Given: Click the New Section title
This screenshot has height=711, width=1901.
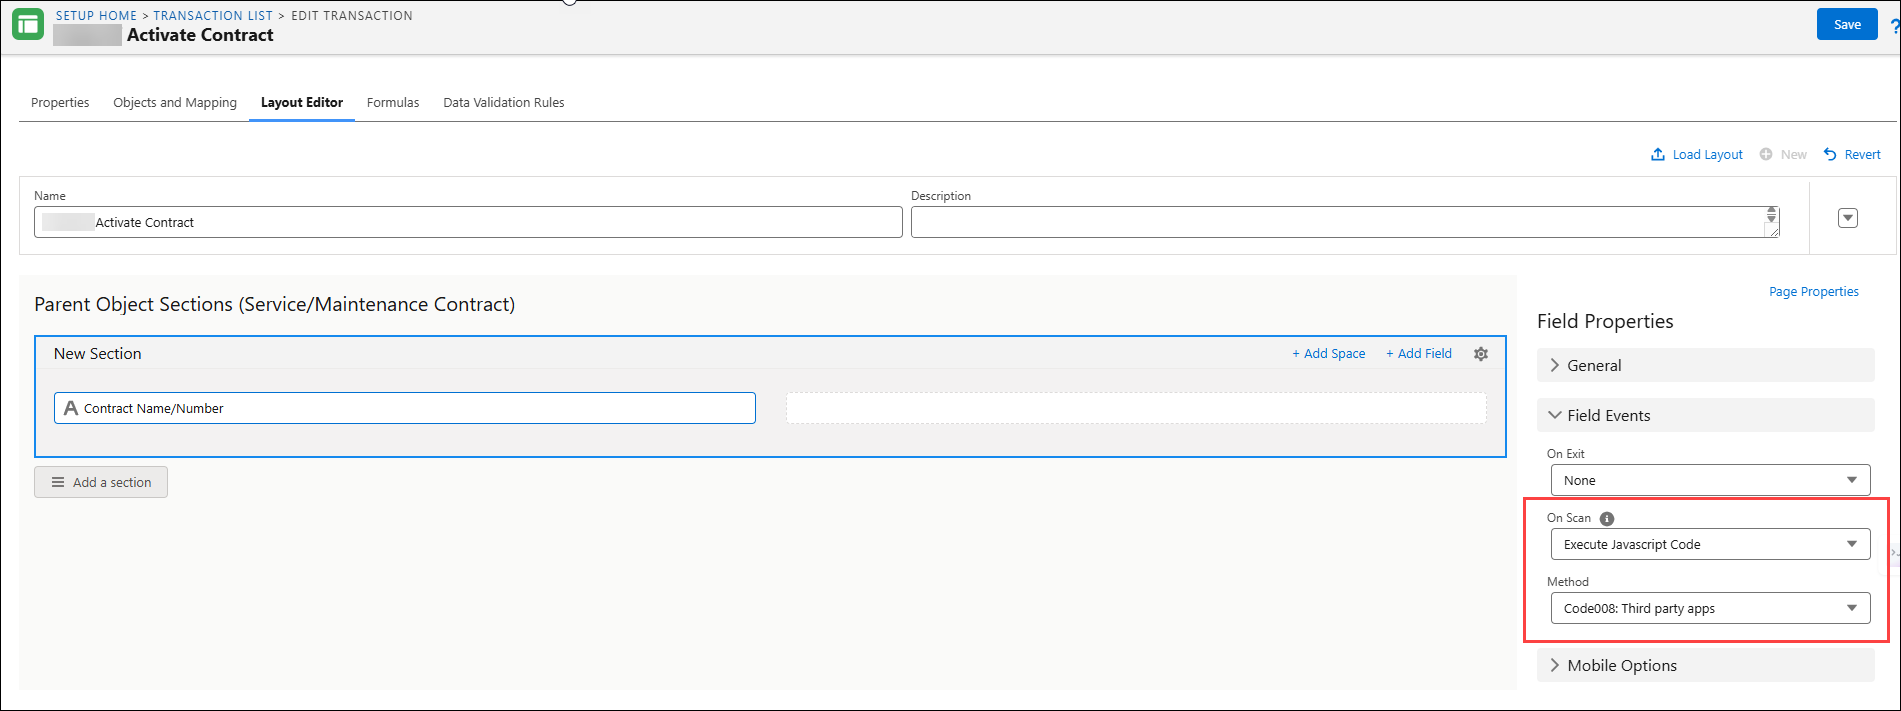Looking at the screenshot, I should point(97,353).
